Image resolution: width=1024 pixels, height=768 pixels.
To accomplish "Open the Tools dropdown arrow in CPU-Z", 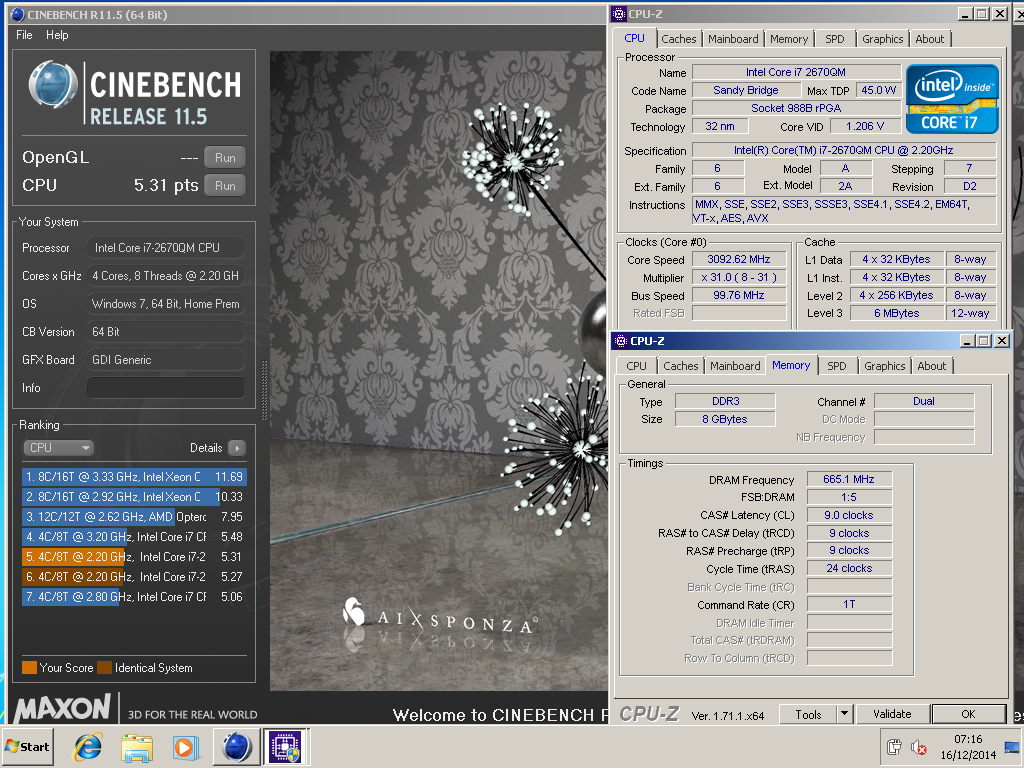I will 844,714.
